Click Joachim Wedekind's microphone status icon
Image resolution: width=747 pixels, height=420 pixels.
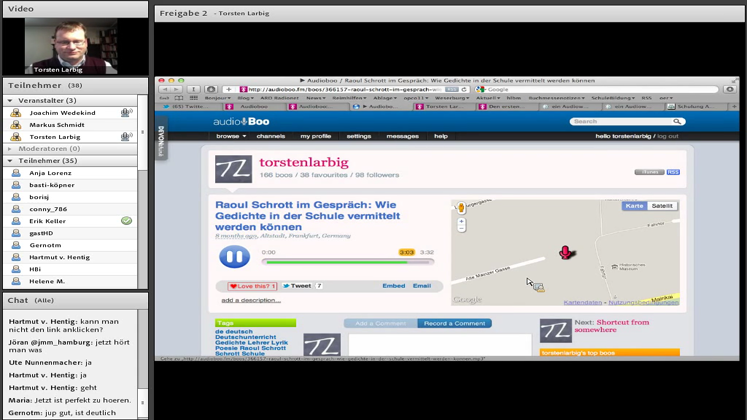[126, 113]
